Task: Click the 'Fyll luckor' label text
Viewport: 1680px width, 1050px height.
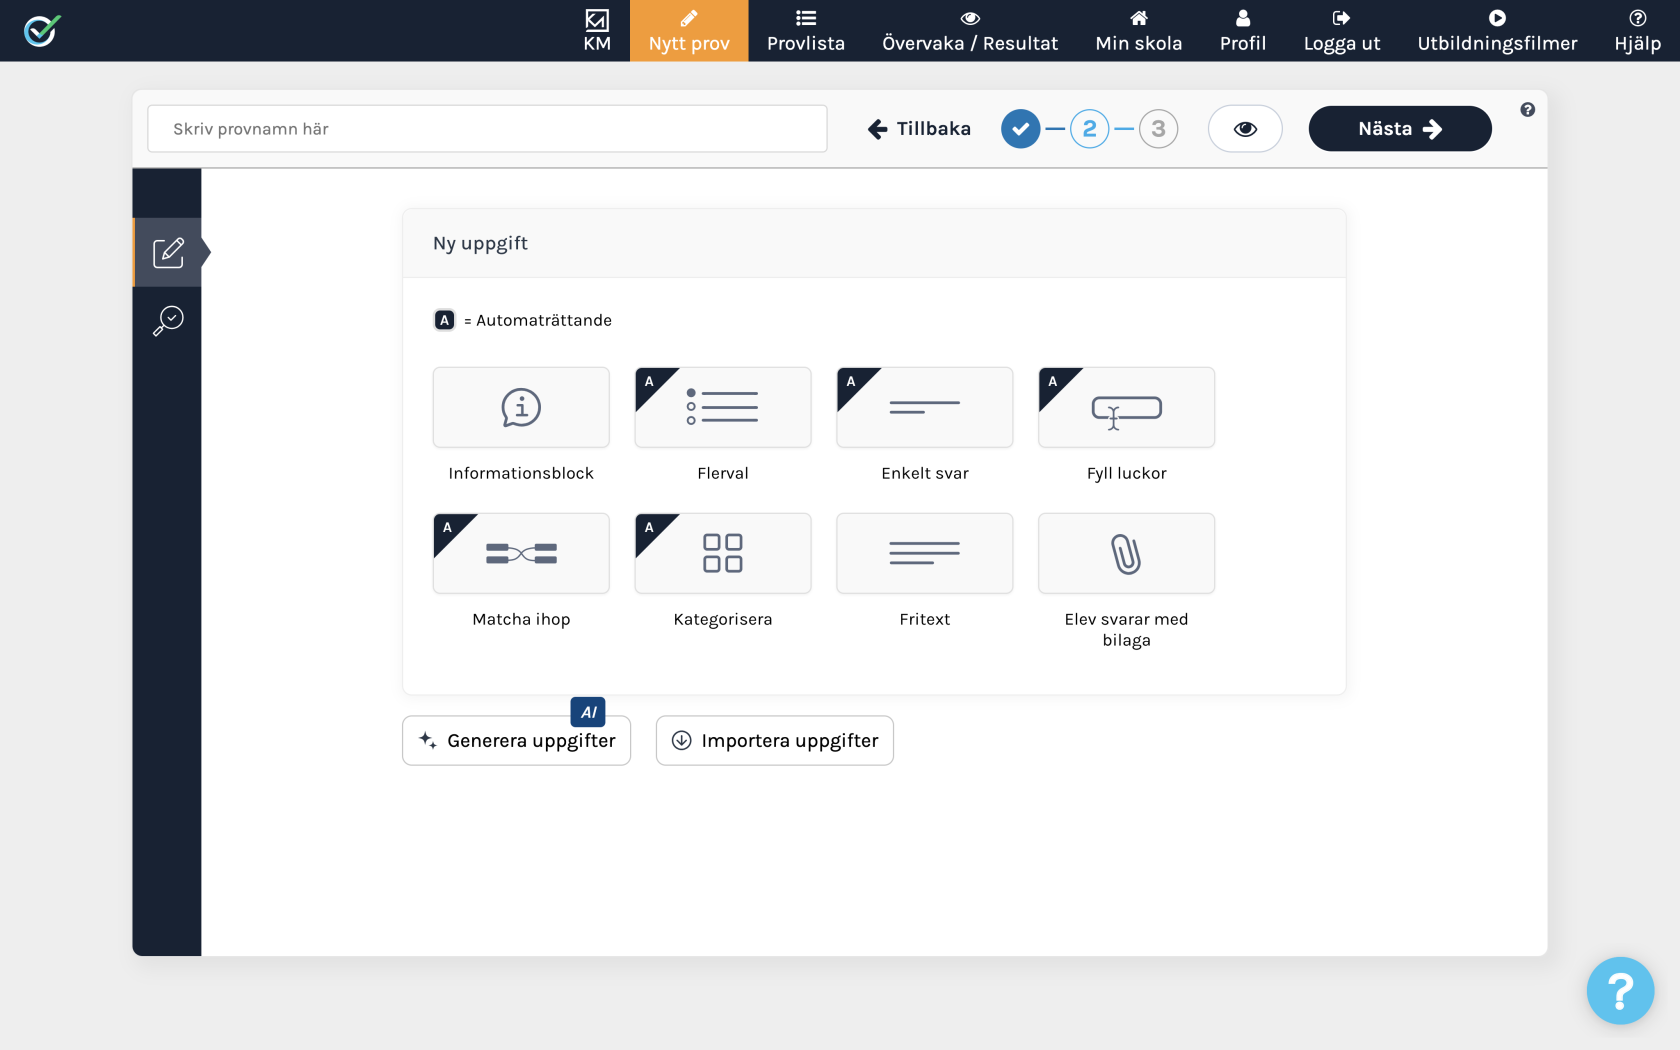Action: click(1127, 473)
